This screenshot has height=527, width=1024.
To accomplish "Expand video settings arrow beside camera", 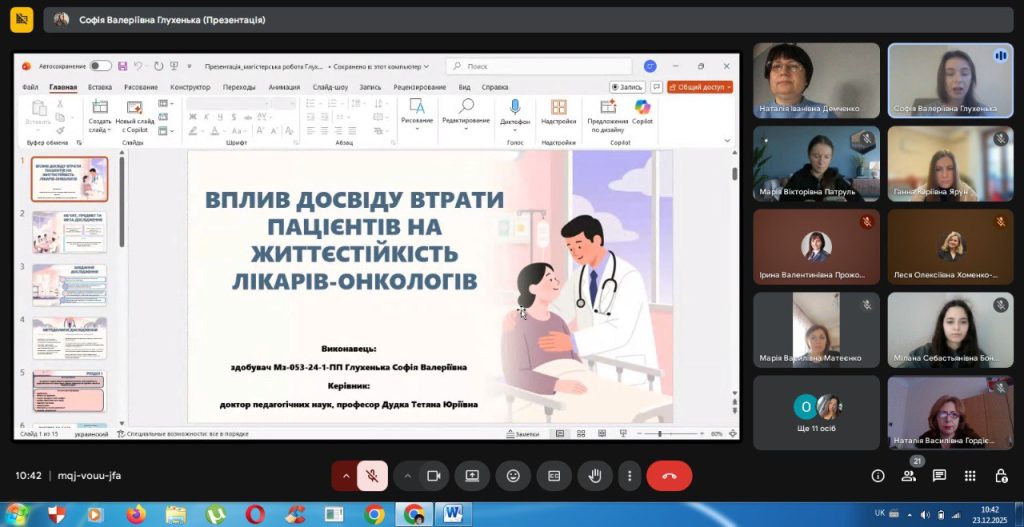I will [x=408, y=476].
